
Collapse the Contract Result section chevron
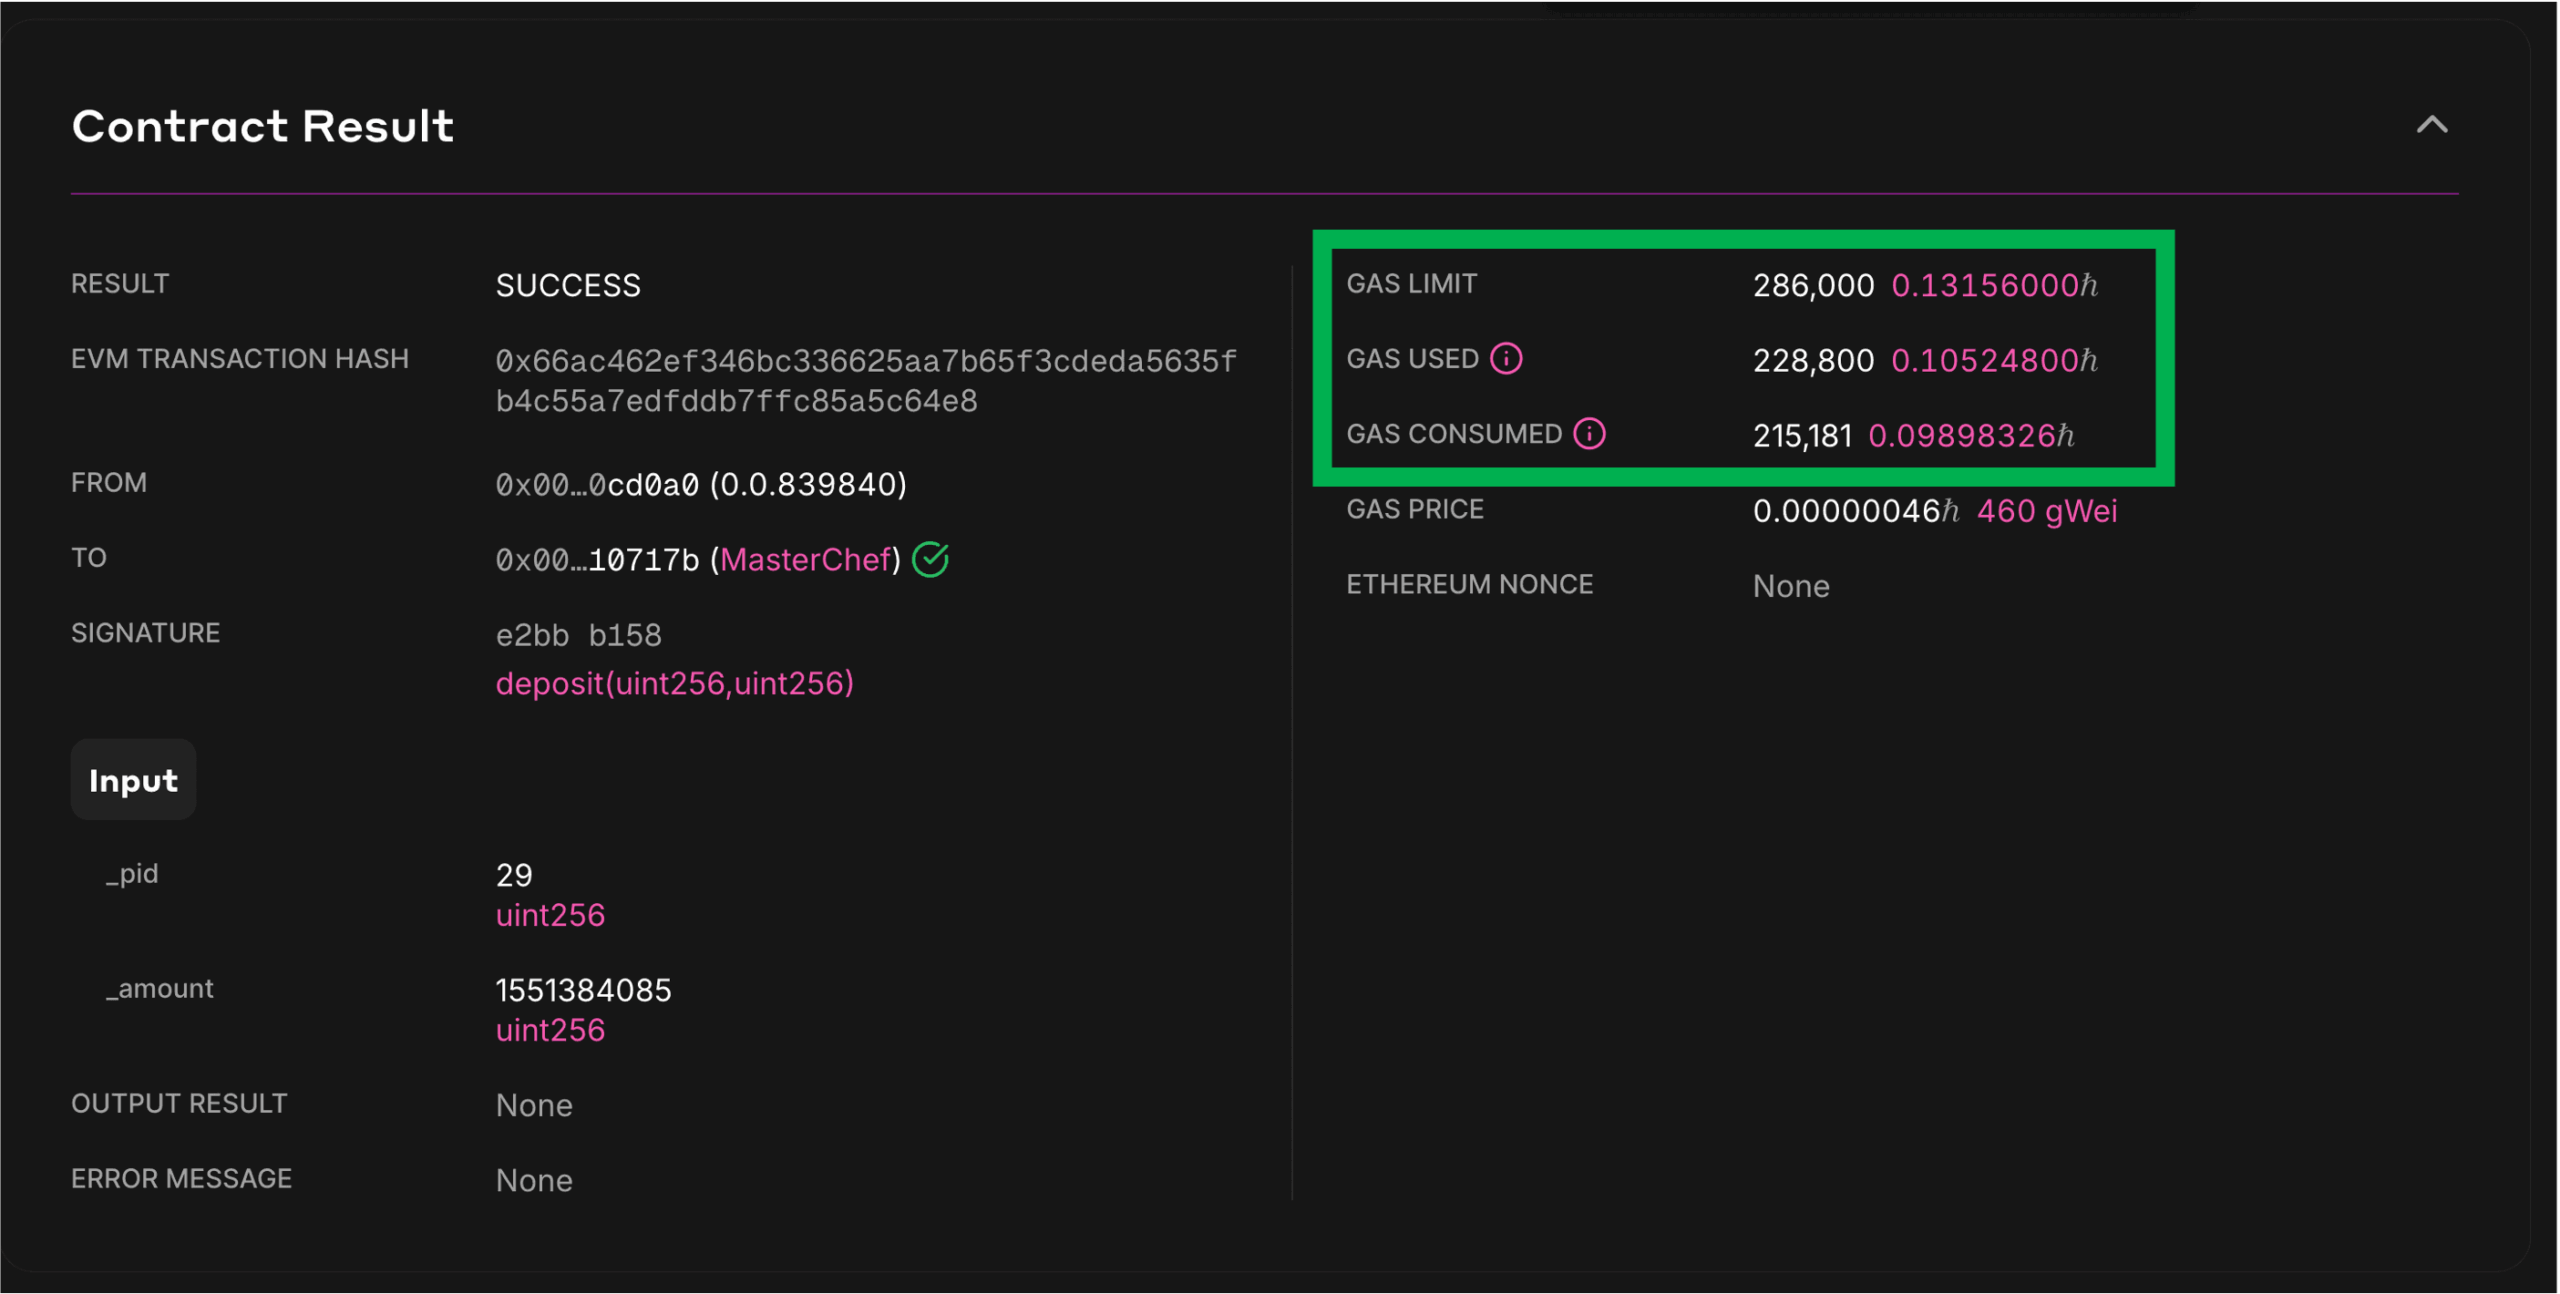(2432, 125)
